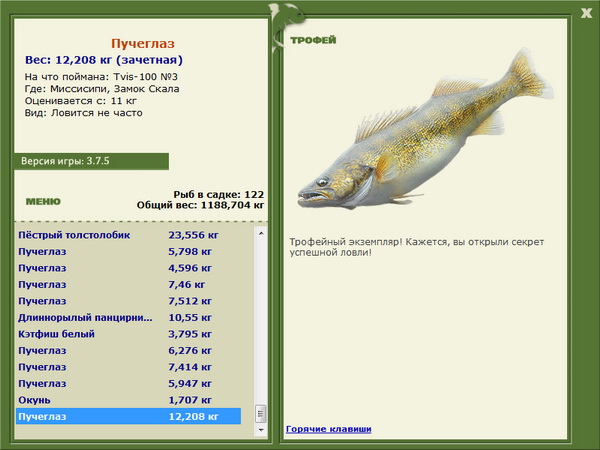Close the trophy window with the X
Screen dimensions: 600x450
tap(585, 13)
